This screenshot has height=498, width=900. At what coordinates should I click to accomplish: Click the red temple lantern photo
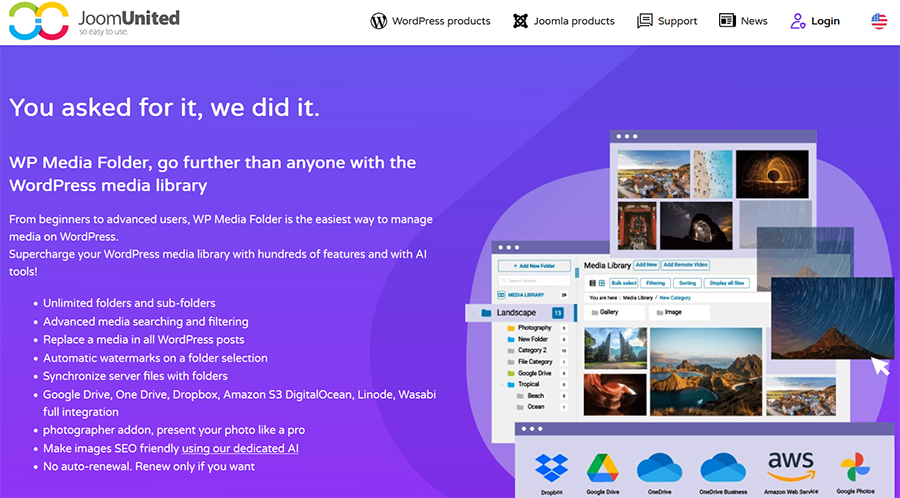pyautogui.click(x=637, y=225)
